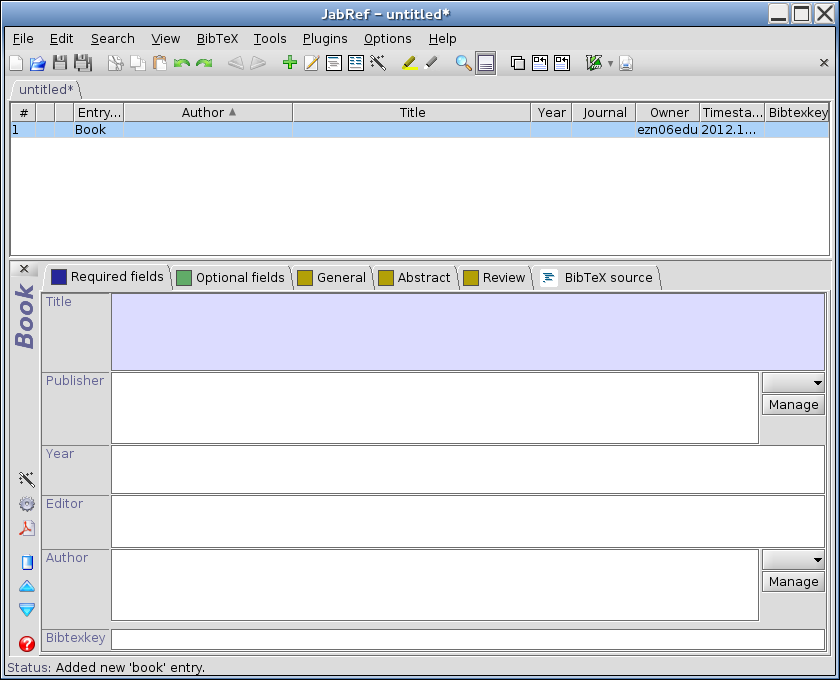The height and width of the screenshot is (680, 840).
Task: Click the magic wand autogenerate key icon in sidebar
Action: click(27, 479)
